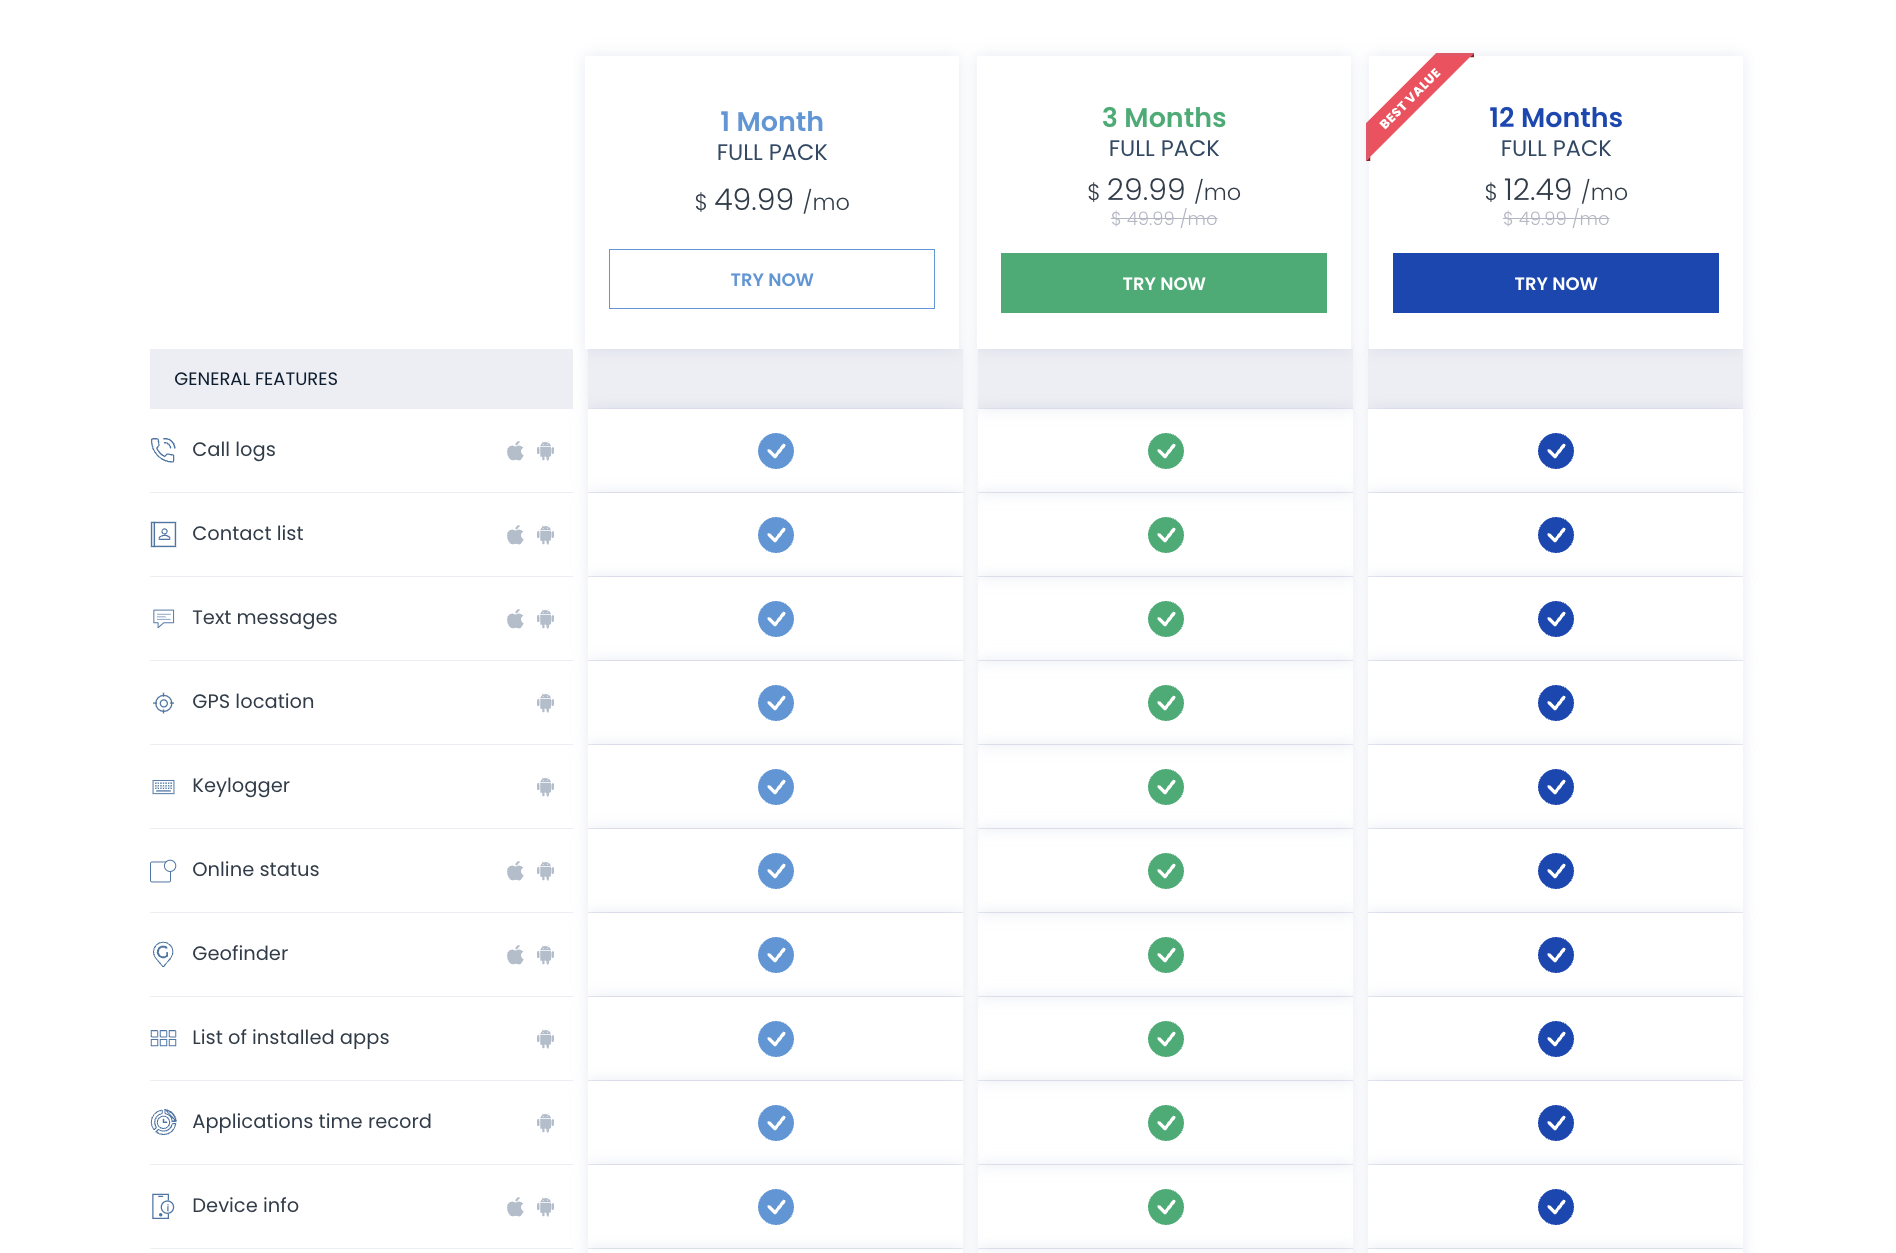
Task: Click Apple icon in Online status row
Action: pyautogui.click(x=515, y=871)
